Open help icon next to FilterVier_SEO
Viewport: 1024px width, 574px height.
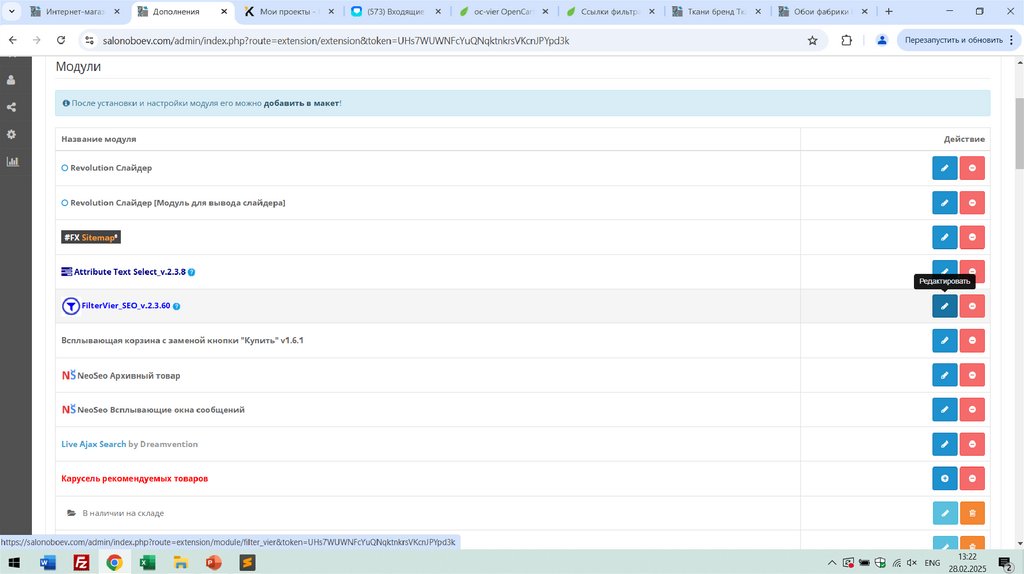click(x=176, y=306)
